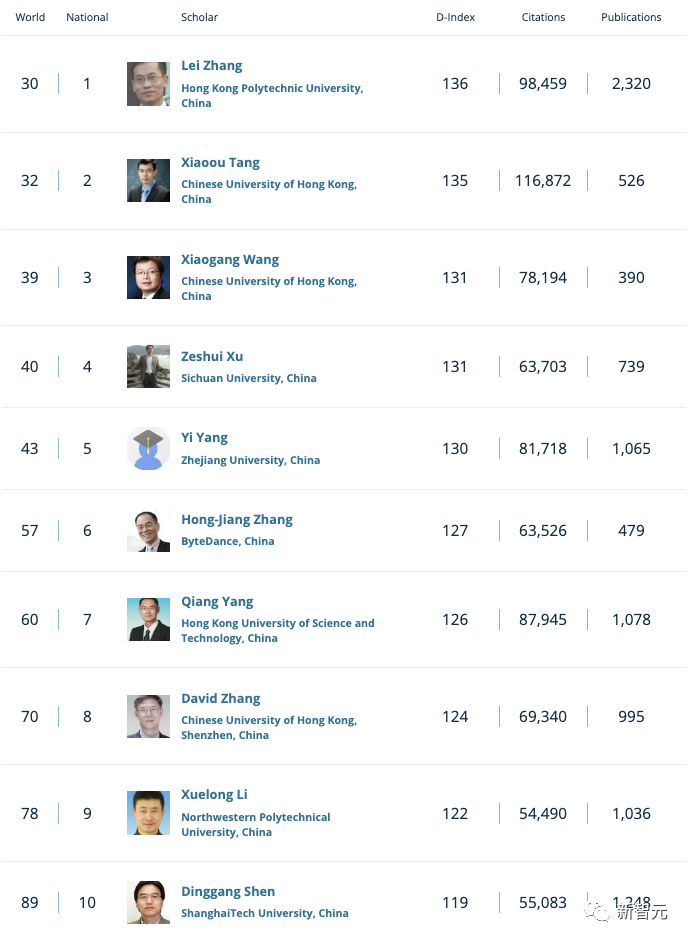
Task: Open Zhejiang University, China affiliation link
Action: (x=251, y=461)
